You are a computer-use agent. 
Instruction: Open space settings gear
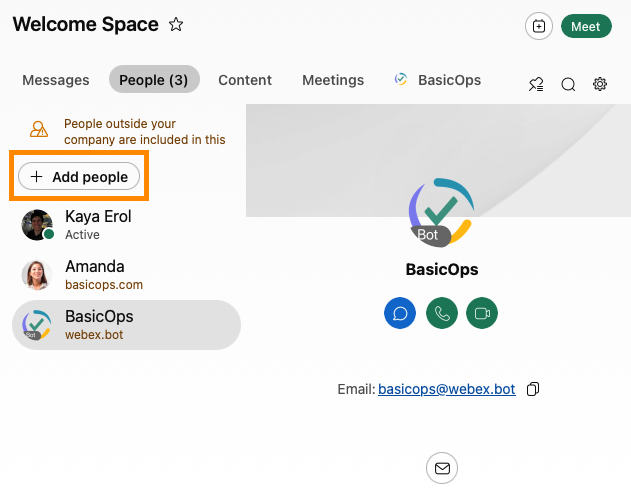600,84
